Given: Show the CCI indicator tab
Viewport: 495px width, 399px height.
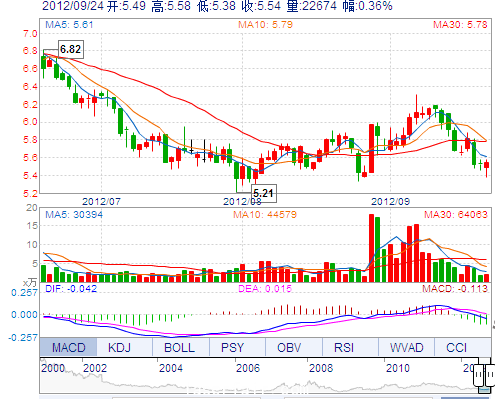Looking at the screenshot, I should [456, 347].
